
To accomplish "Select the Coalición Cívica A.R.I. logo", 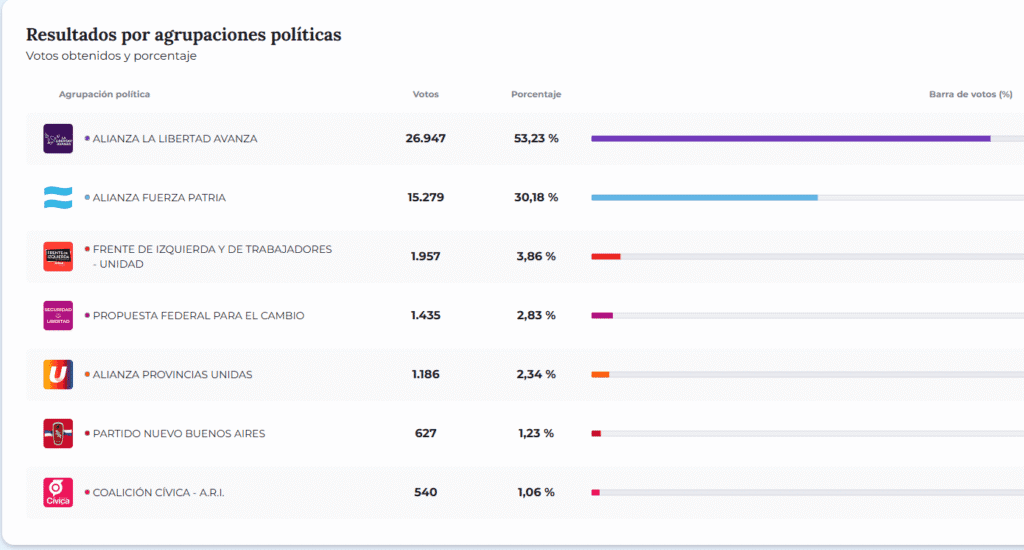I will point(58,492).
